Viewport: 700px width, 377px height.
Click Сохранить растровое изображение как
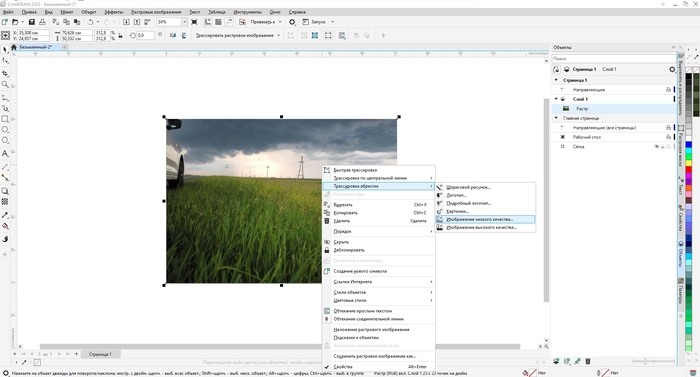[379, 356]
